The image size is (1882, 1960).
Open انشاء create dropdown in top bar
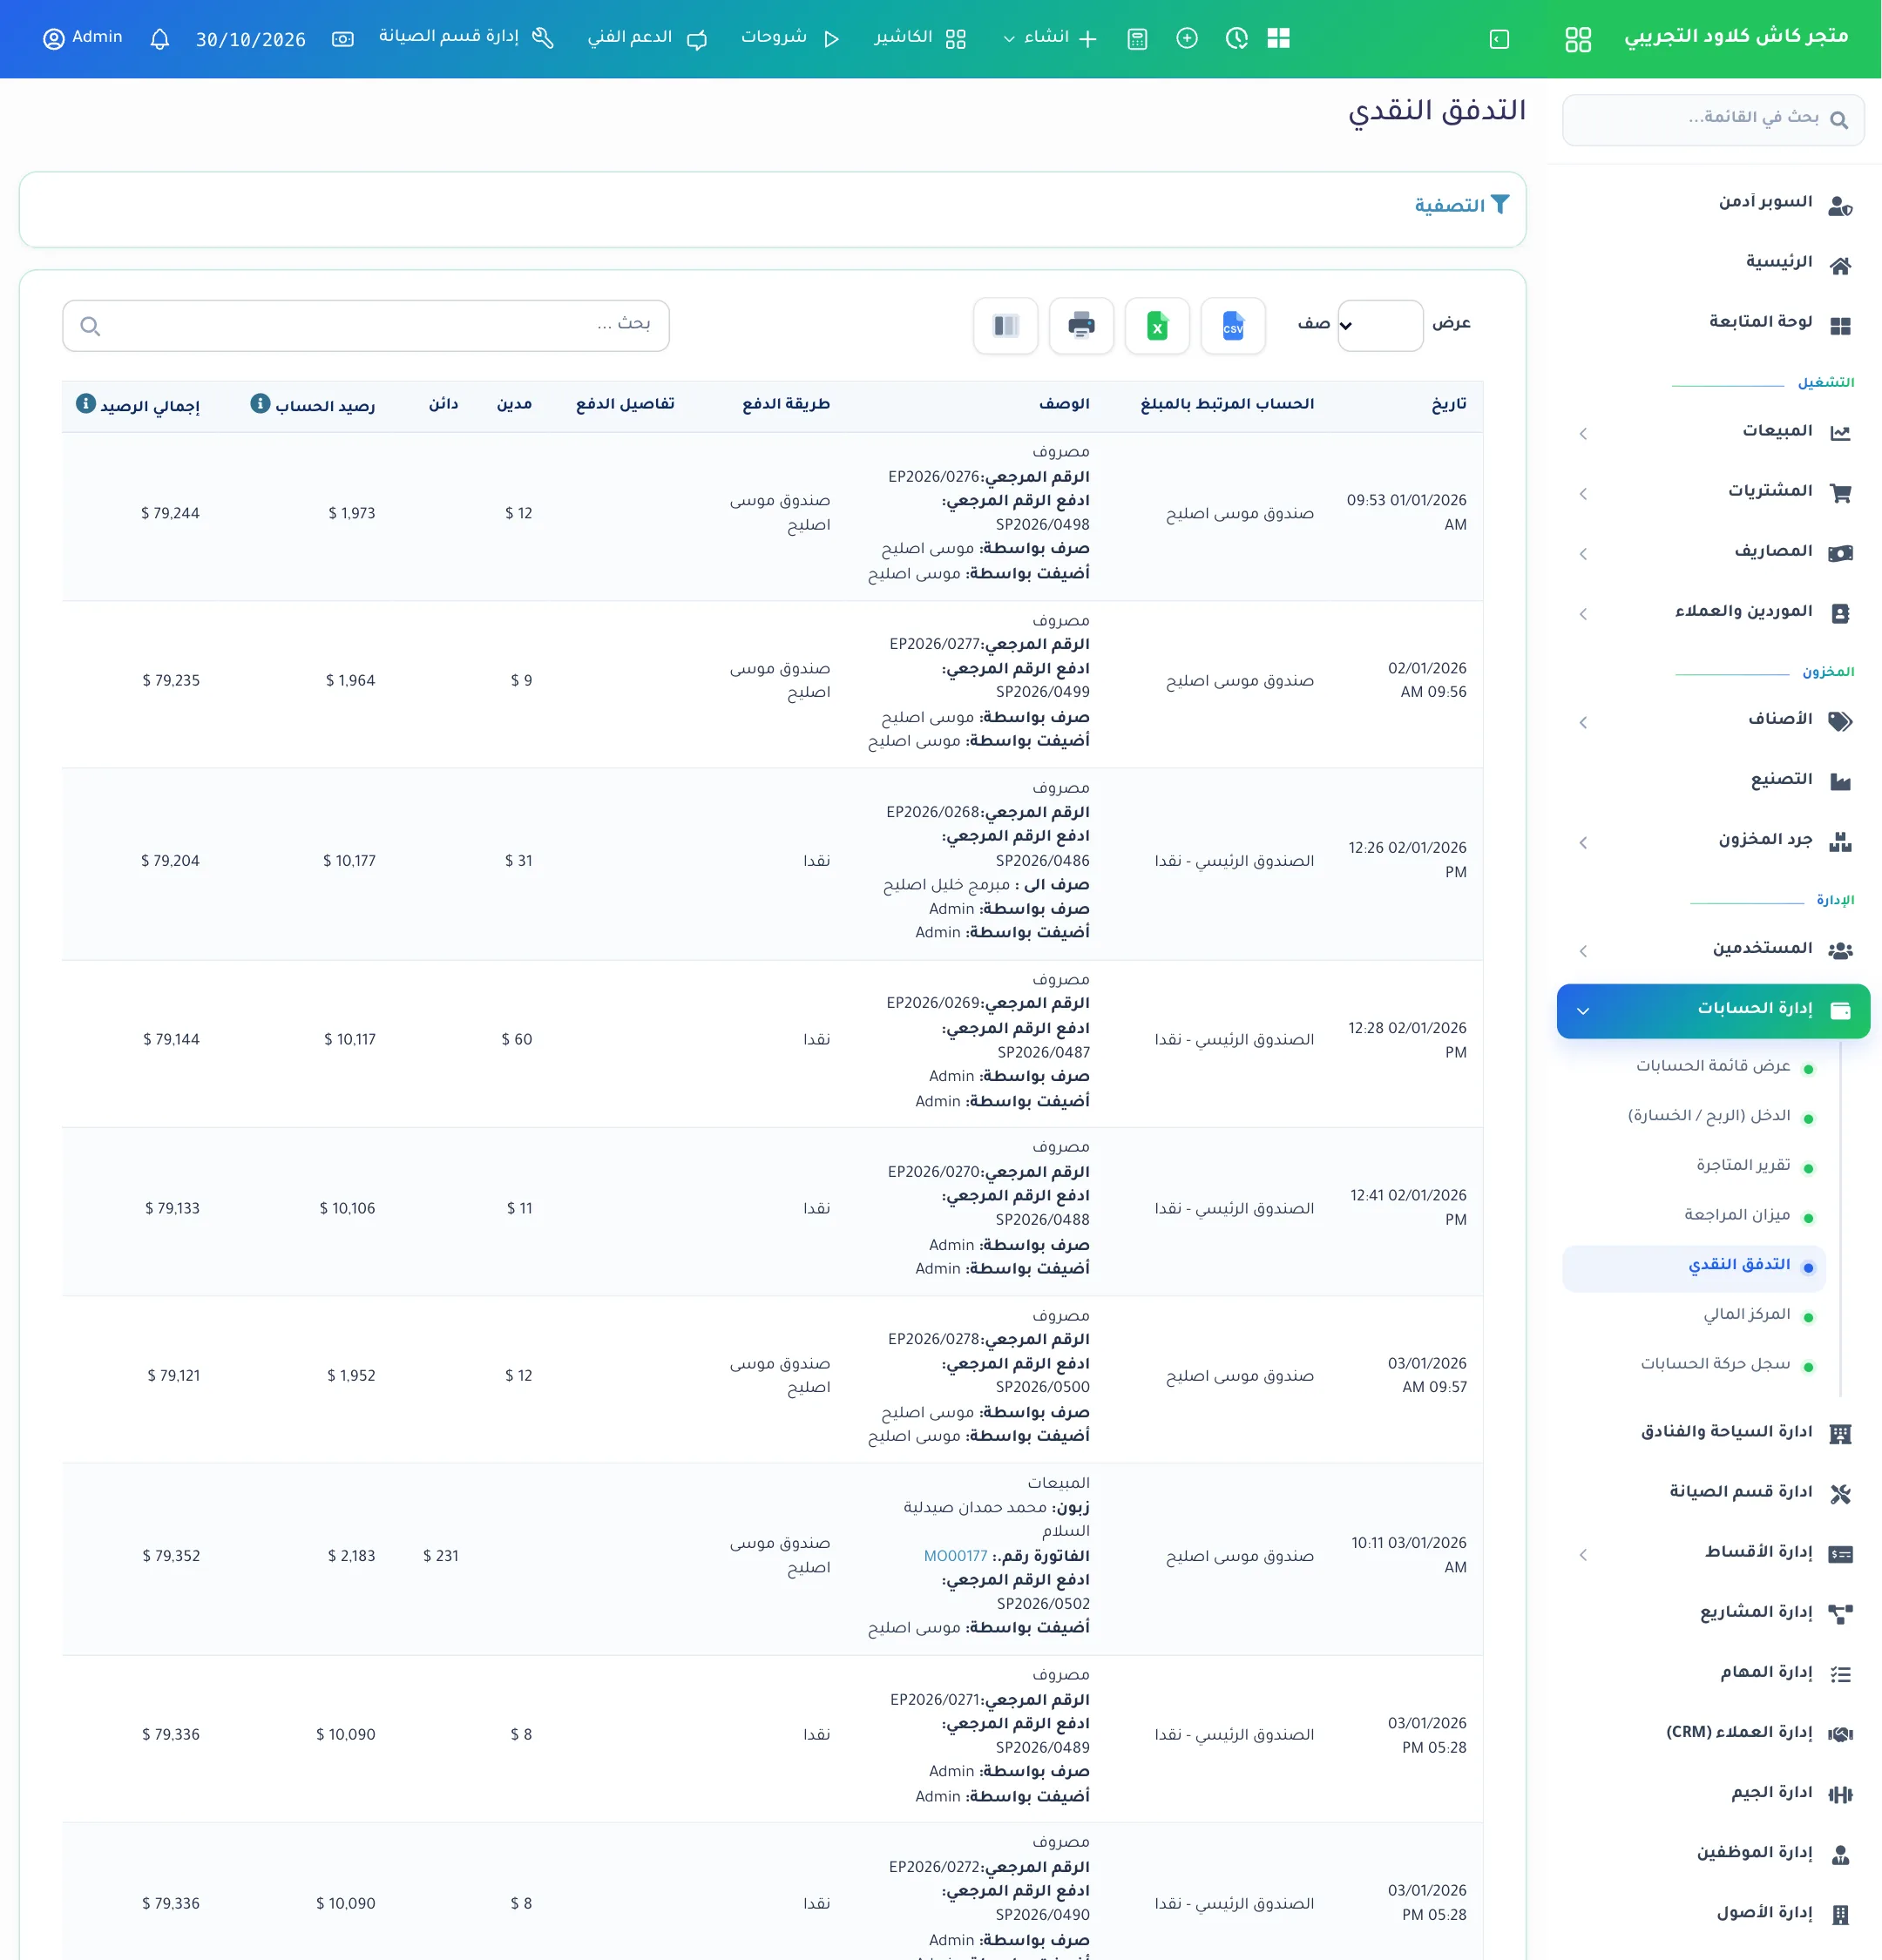pyautogui.click(x=1050, y=38)
